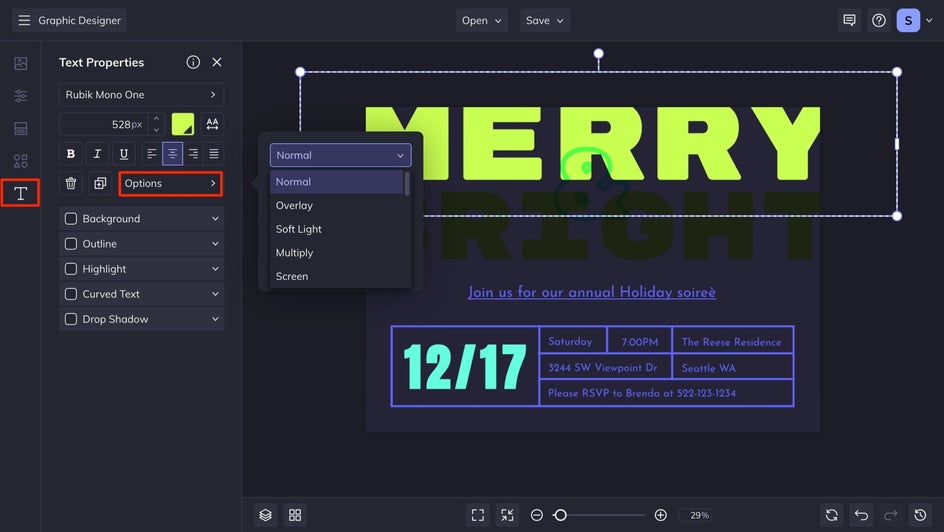
Task: Toggle italic text formatting
Action: point(97,153)
